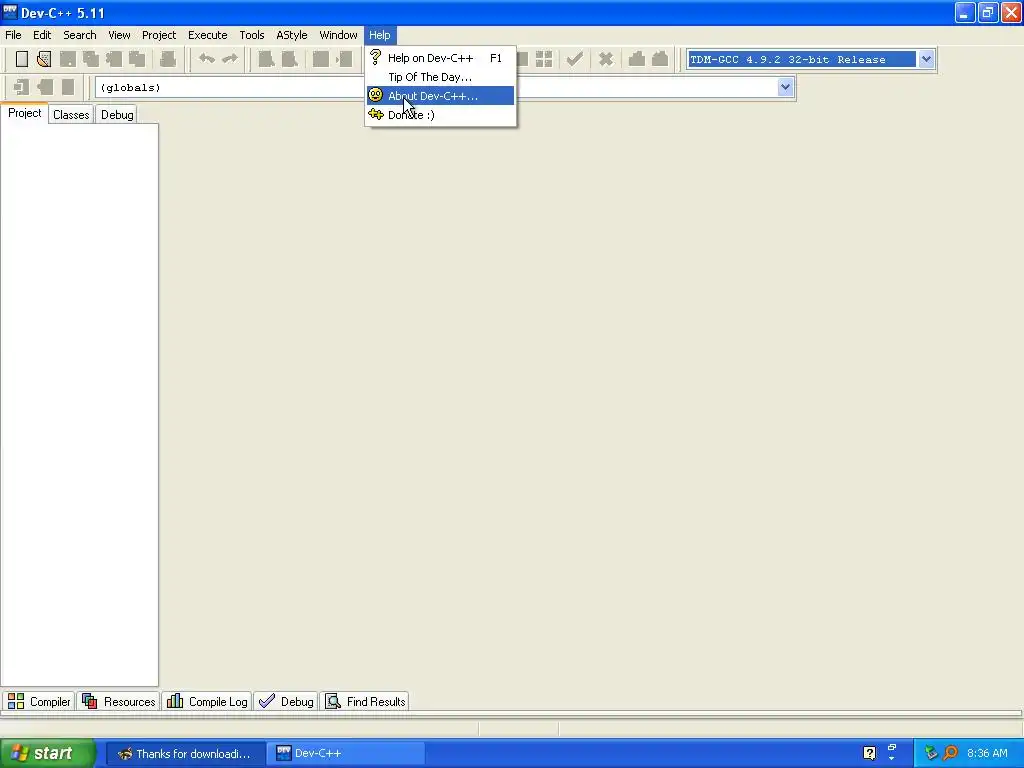Click the Close All toolbar icon
The image size is (1024, 768).
[x=137, y=59]
